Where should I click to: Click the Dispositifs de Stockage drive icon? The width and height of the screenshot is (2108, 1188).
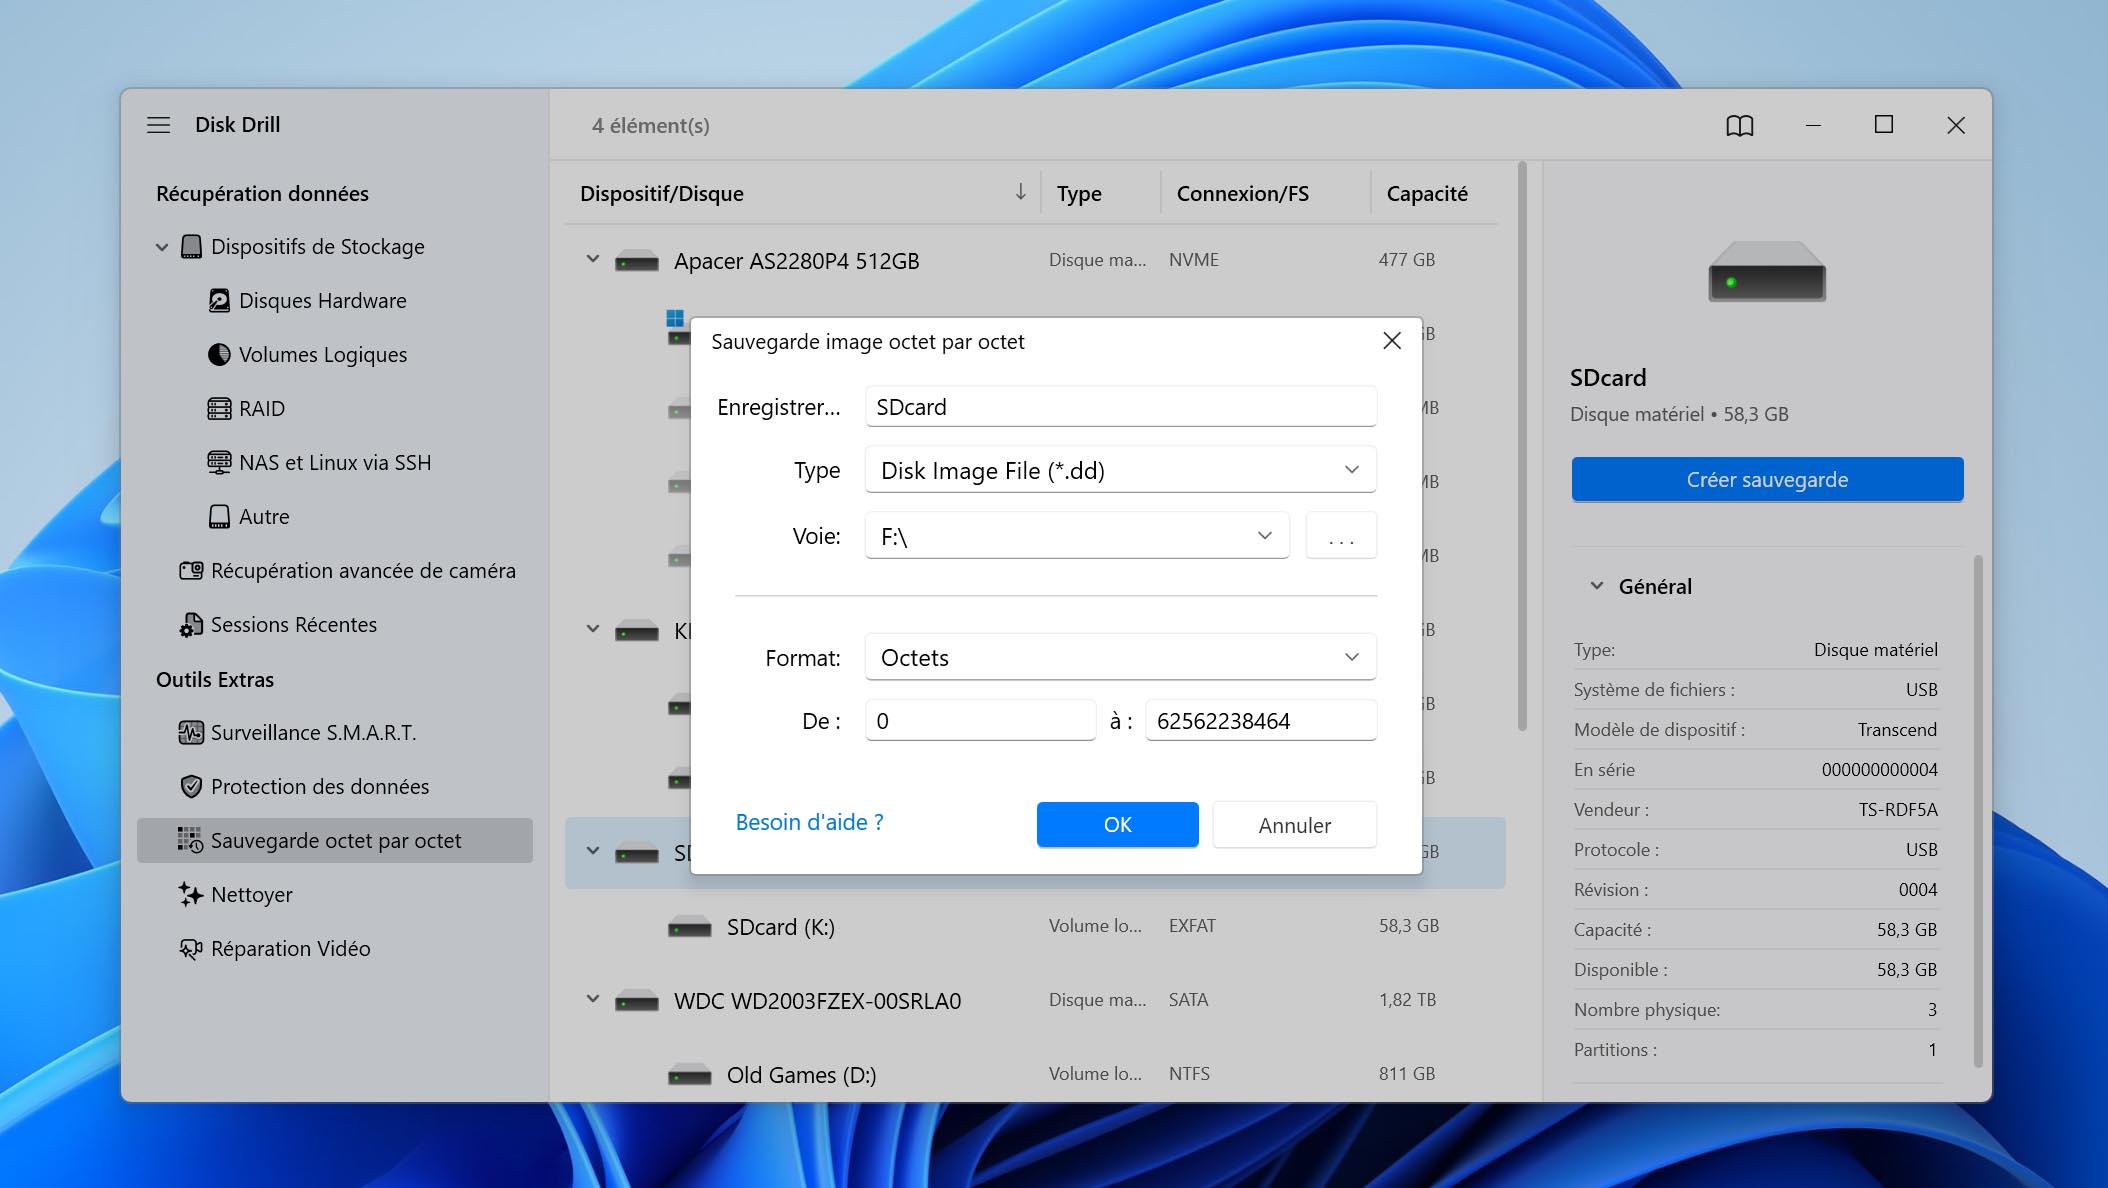coord(191,247)
